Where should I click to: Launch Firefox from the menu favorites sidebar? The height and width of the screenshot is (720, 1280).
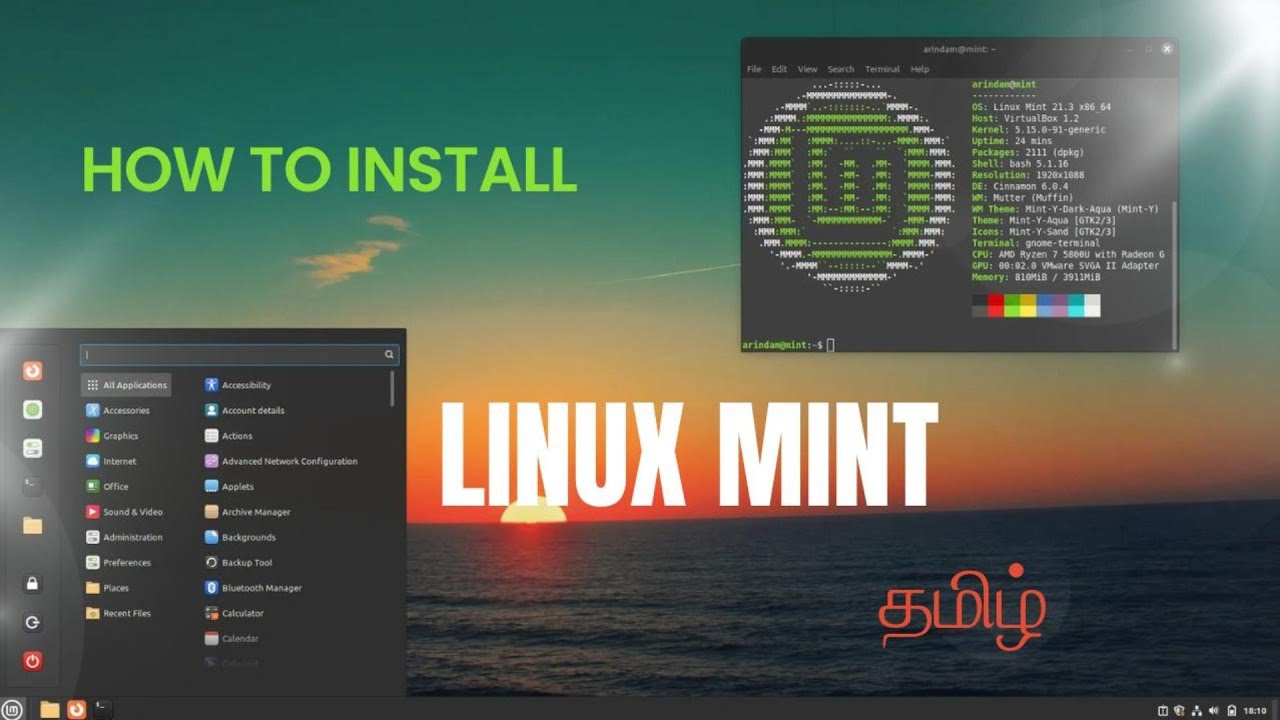pyautogui.click(x=33, y=371)
